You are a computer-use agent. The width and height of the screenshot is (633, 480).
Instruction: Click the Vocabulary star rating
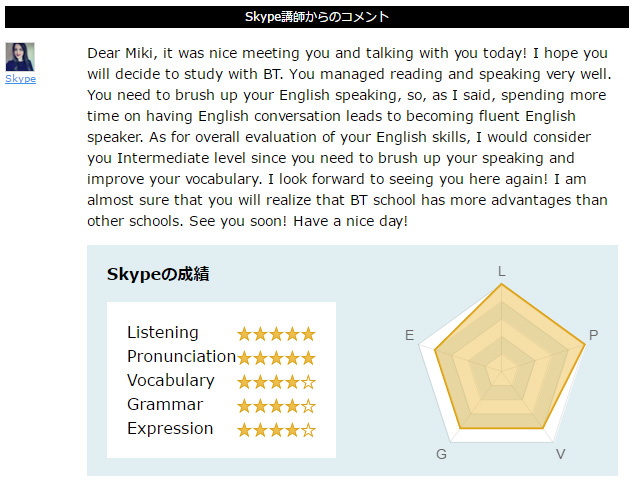click(276, 382)
